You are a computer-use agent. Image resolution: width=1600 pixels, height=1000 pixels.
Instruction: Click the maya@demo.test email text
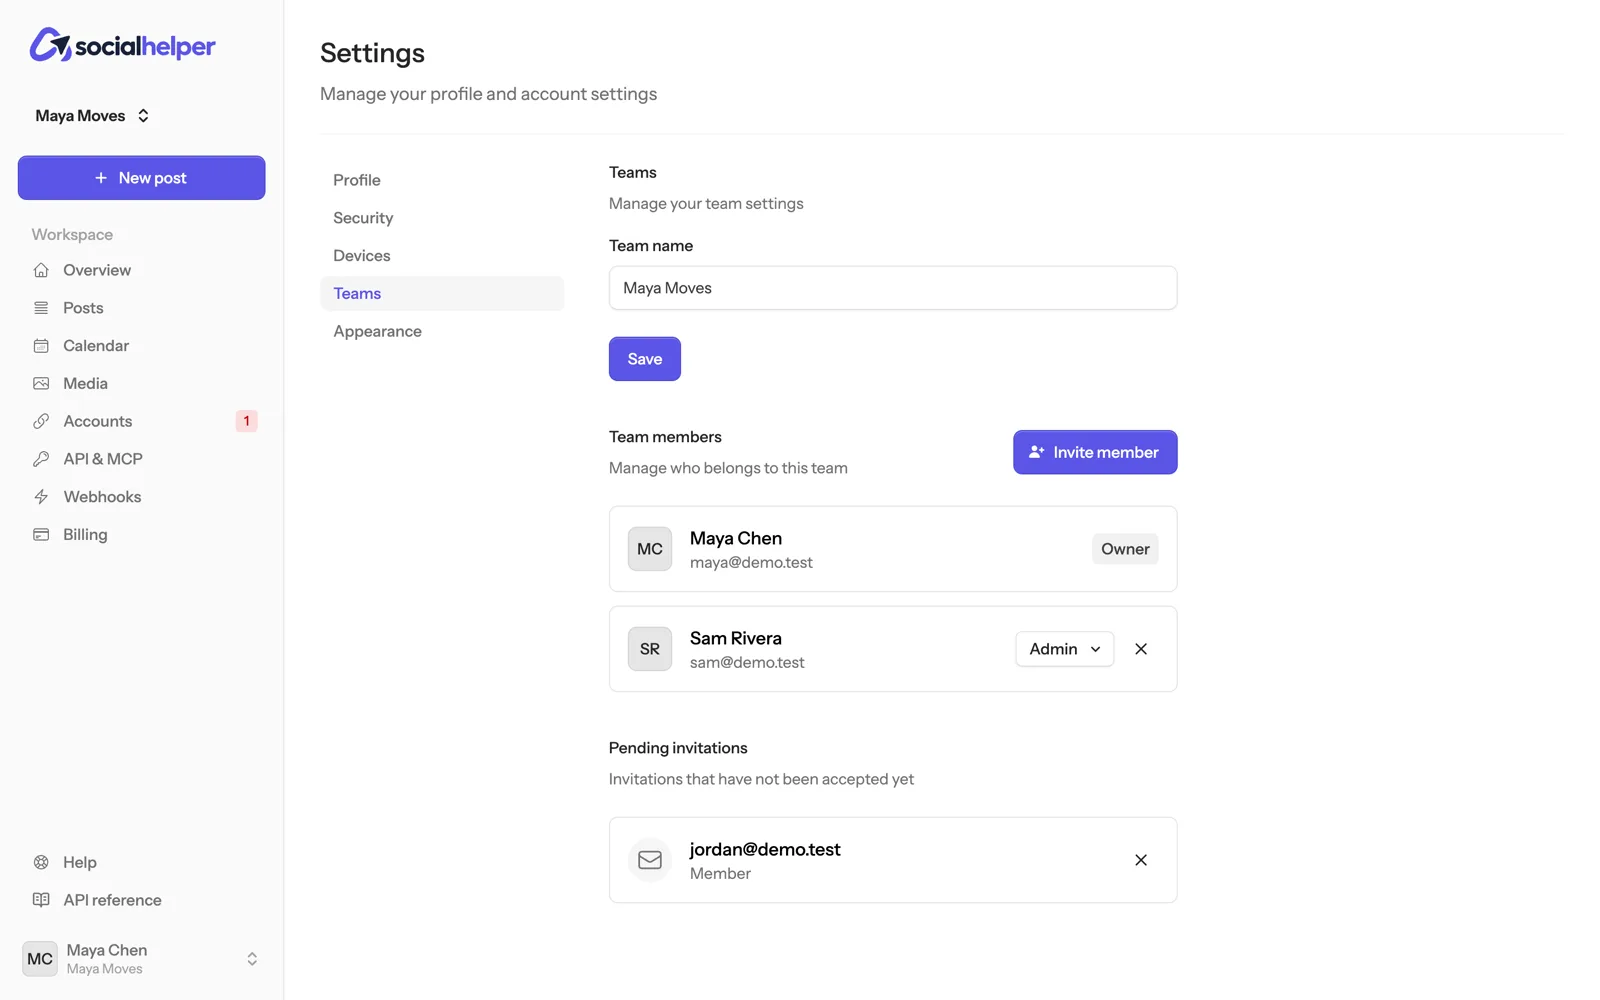tap(751, 563)
